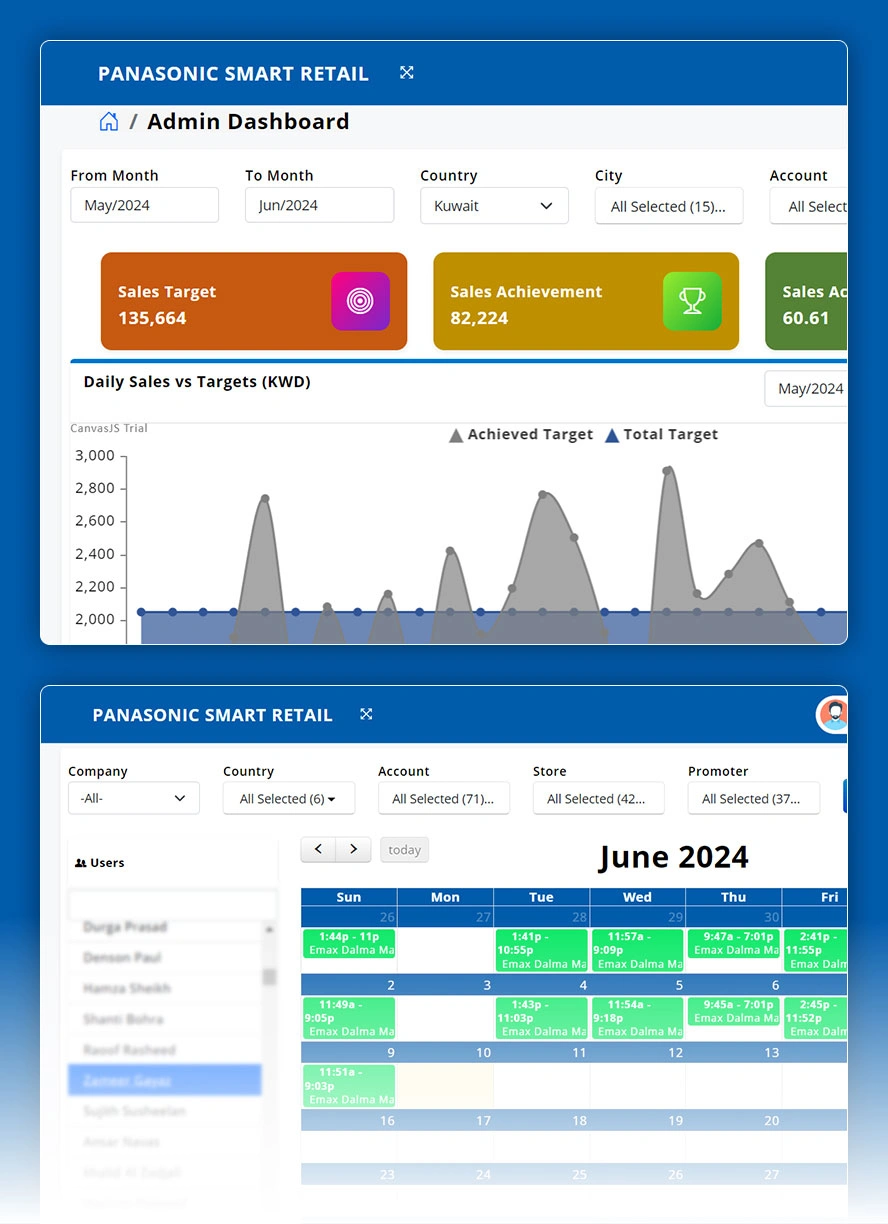Open To Month field Jun/2024
888x1224 pixels.
319,205
